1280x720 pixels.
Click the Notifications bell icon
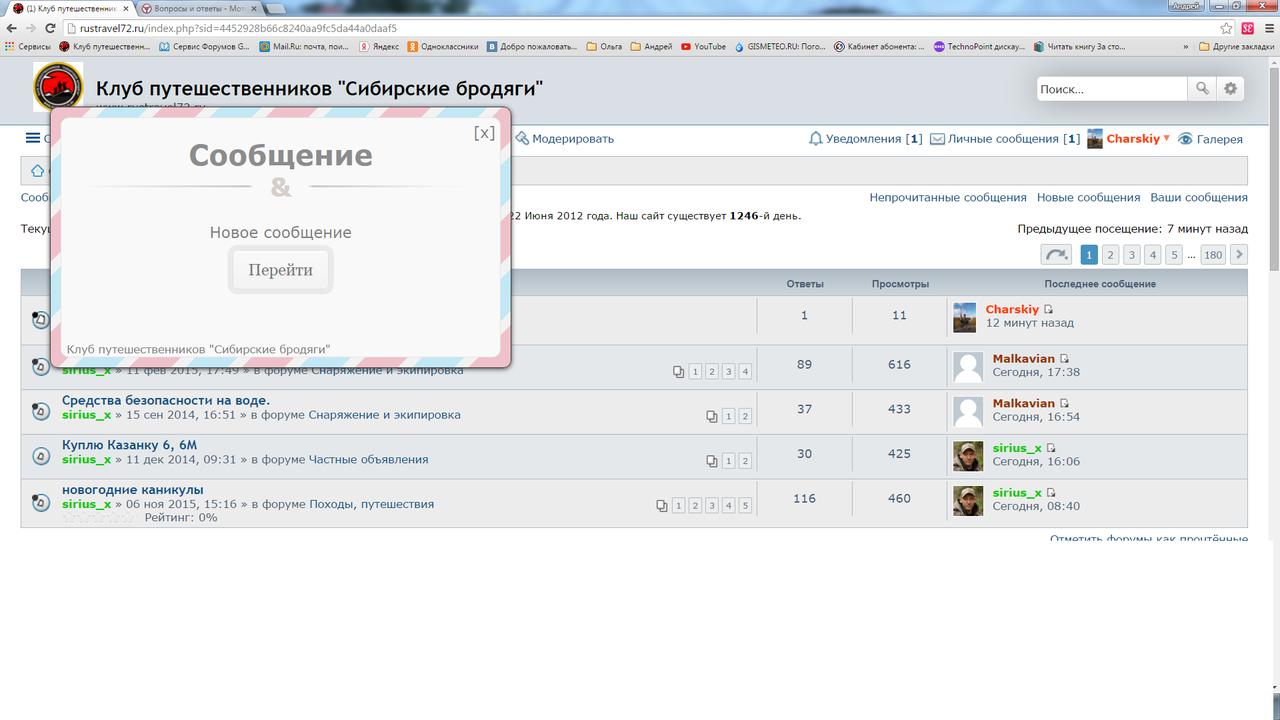click(x=815, y=139)
